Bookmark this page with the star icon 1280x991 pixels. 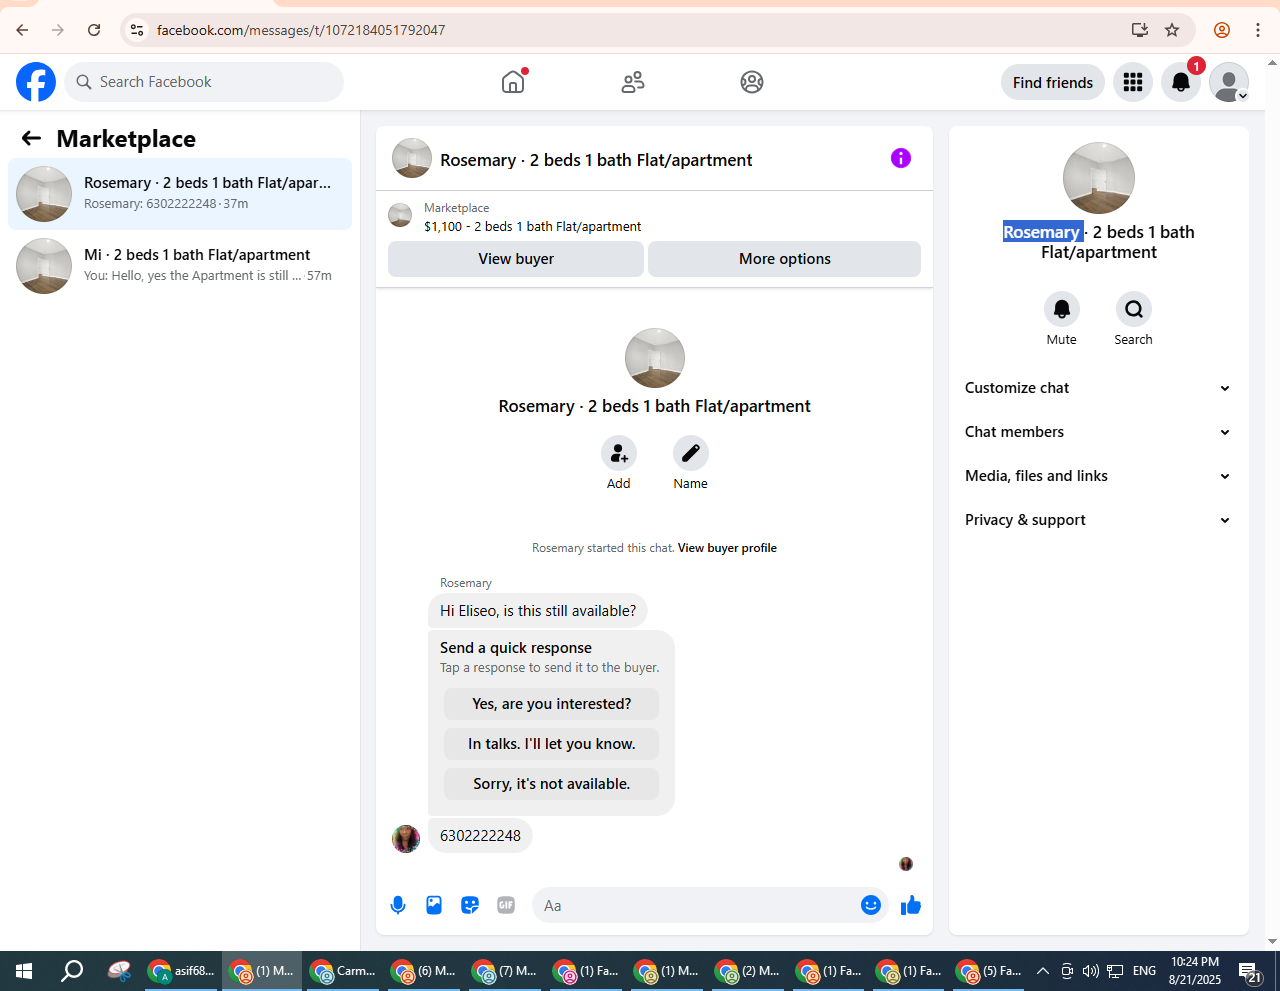1172,30
